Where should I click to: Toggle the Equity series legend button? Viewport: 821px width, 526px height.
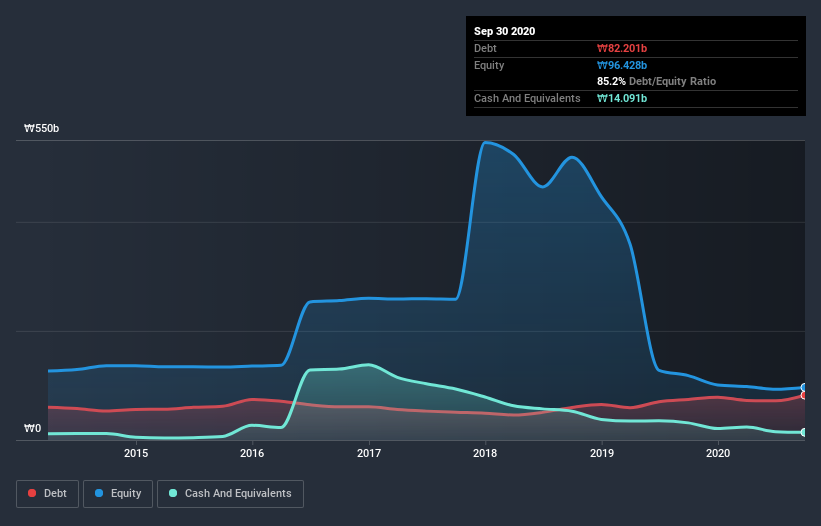pyautogui.click(x=118, y=494)
